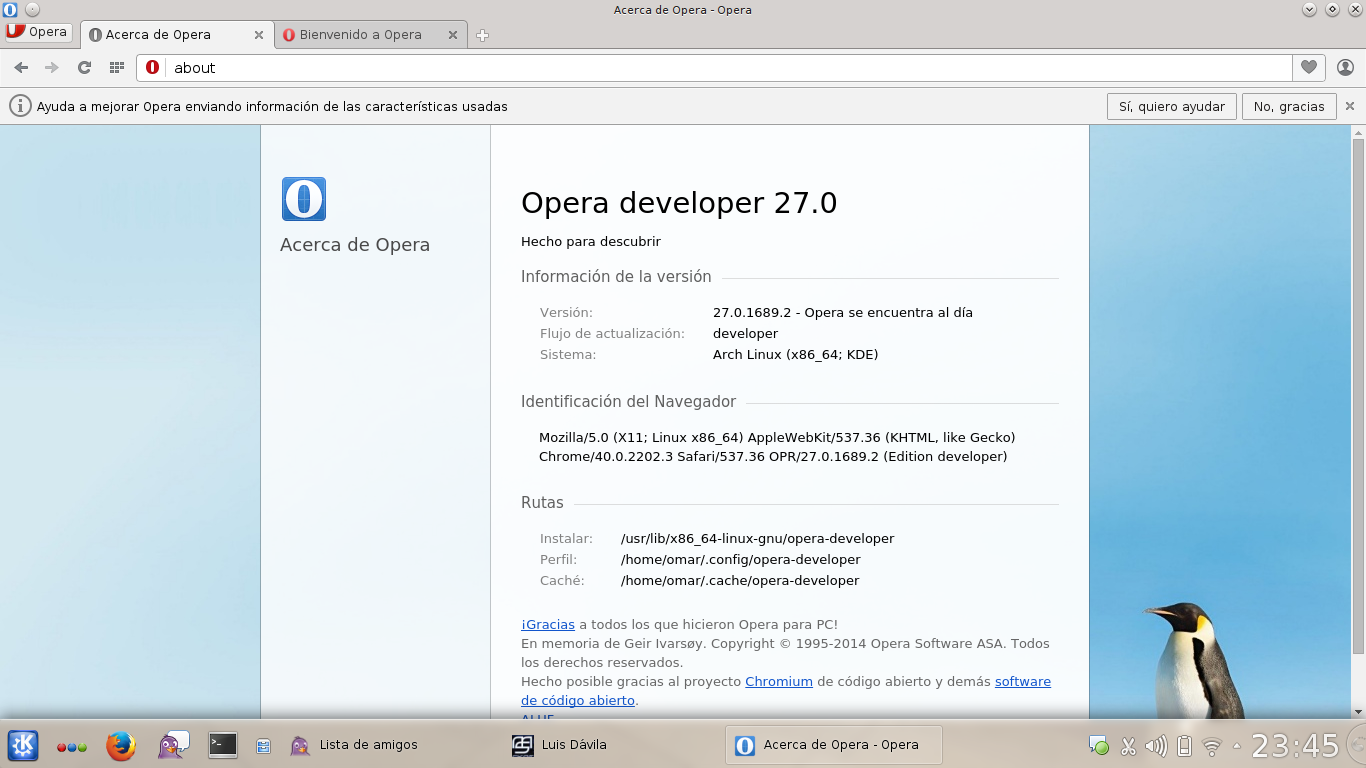Switch to Acerca de Opera taskbar entry
Image resolution: width=1366 pixels, height=768 pixels.
click(834, 745)
